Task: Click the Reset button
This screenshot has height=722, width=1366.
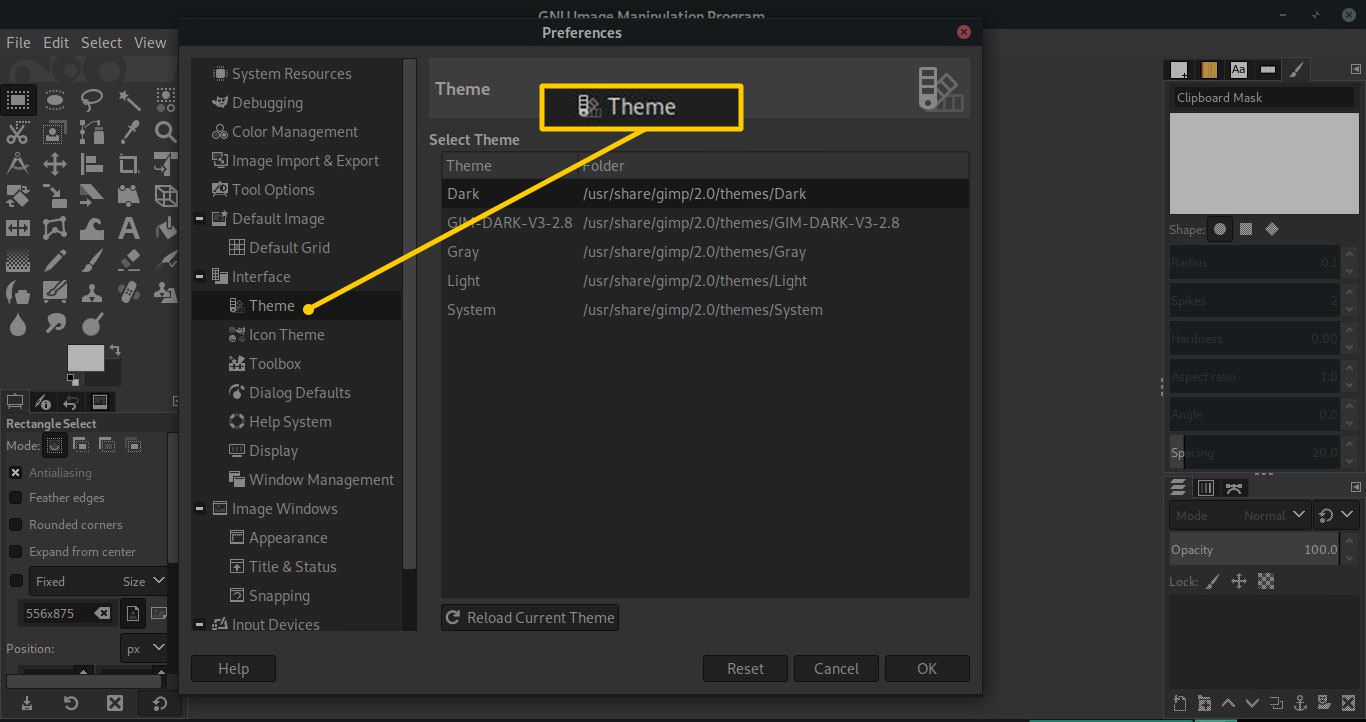Action: coord(745,669)
